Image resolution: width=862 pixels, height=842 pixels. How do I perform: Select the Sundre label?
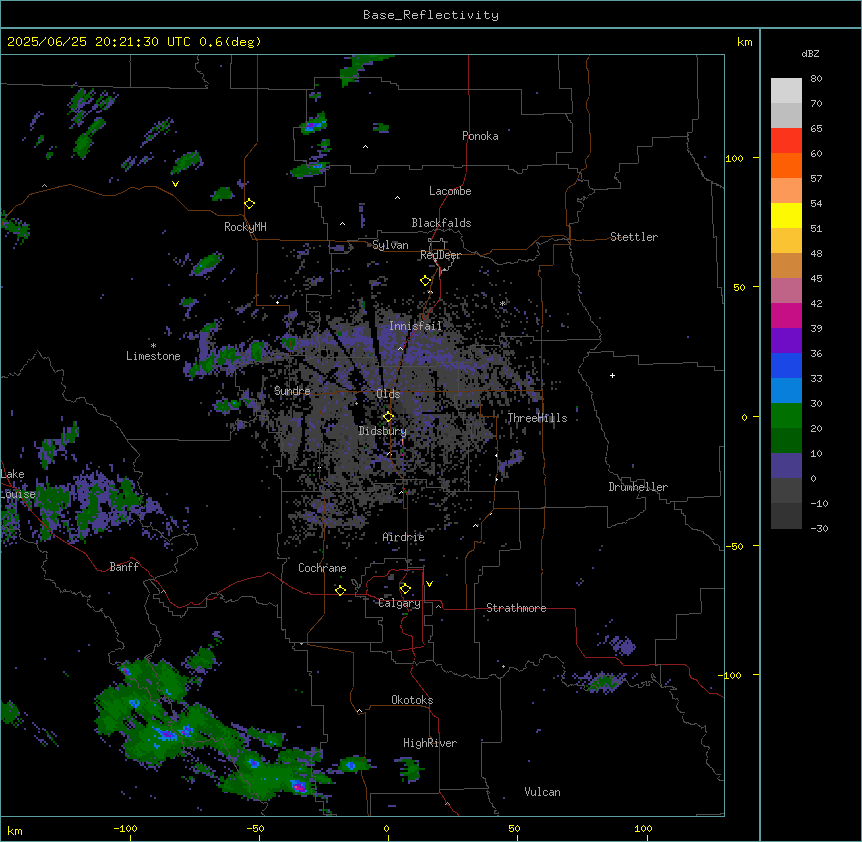292,391
